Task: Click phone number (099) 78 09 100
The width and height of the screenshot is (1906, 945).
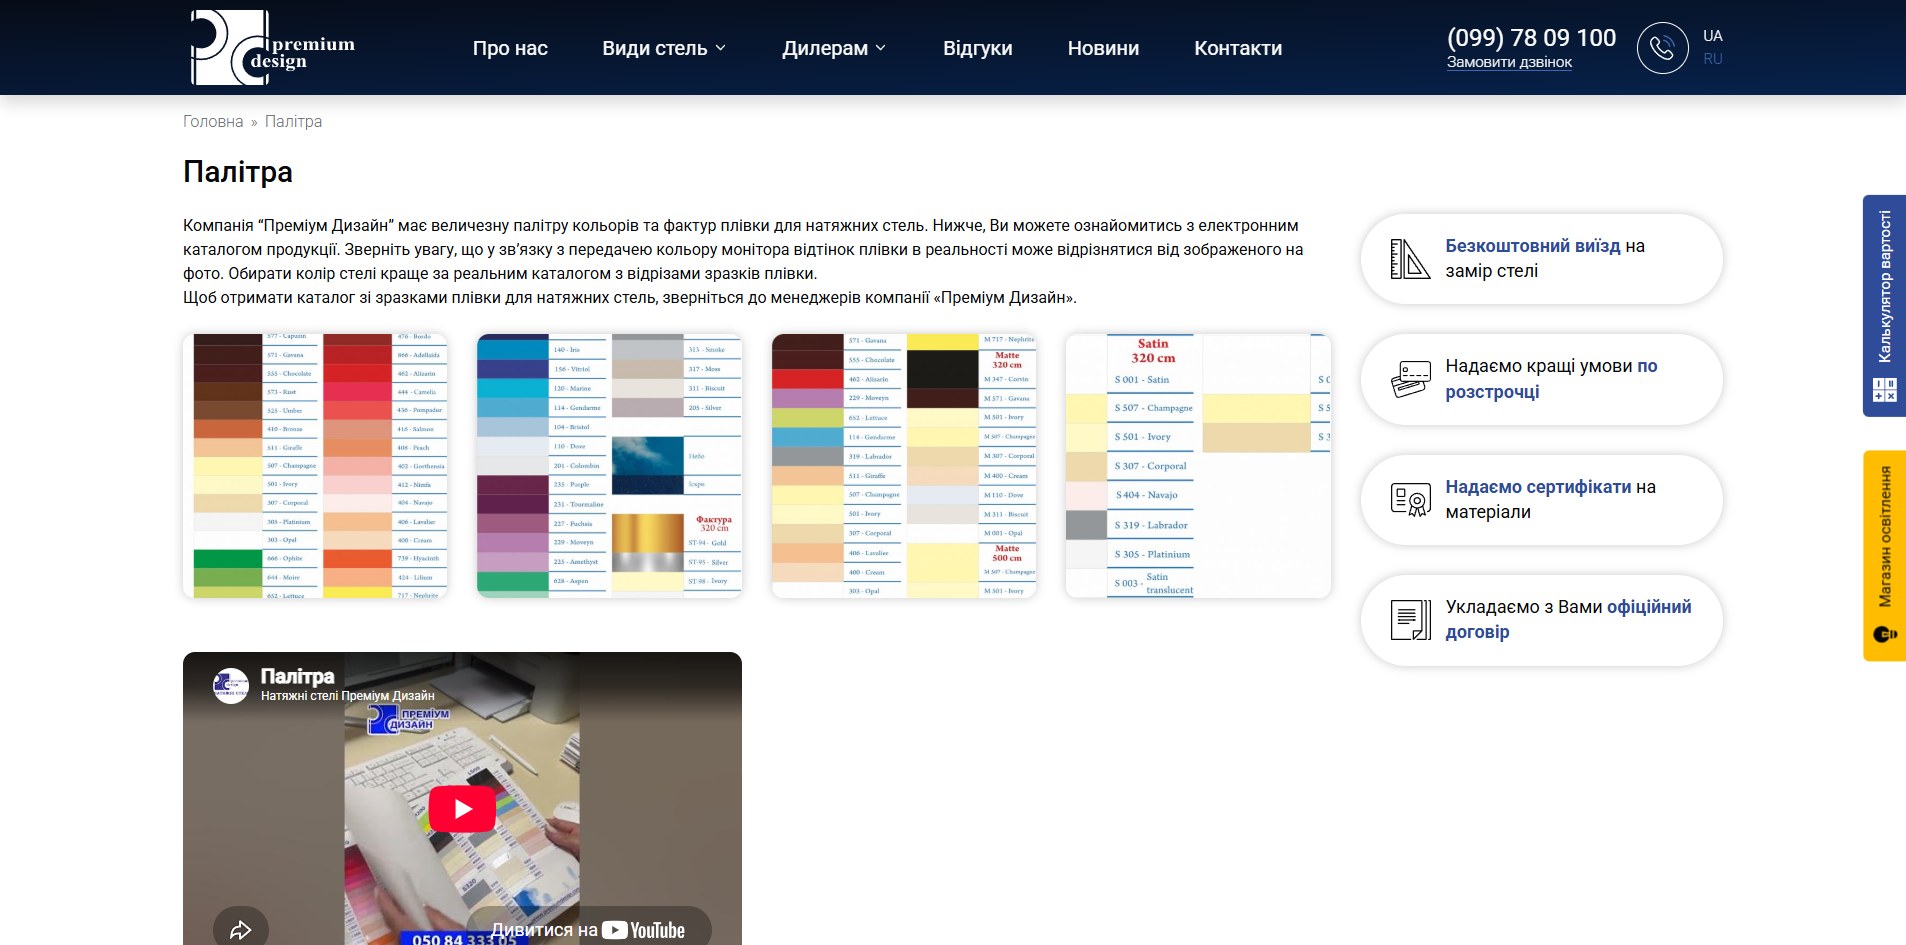Action: (1531, 37)
